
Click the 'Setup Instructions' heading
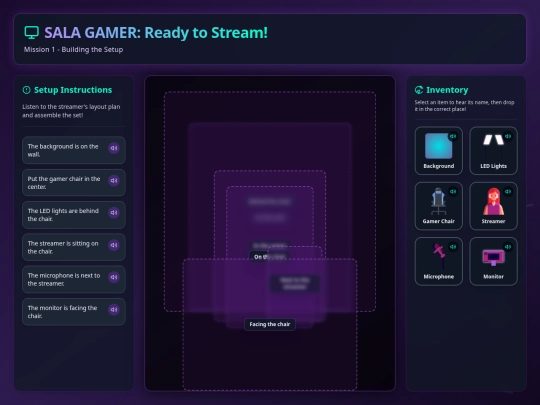click(x=73, y=90)
